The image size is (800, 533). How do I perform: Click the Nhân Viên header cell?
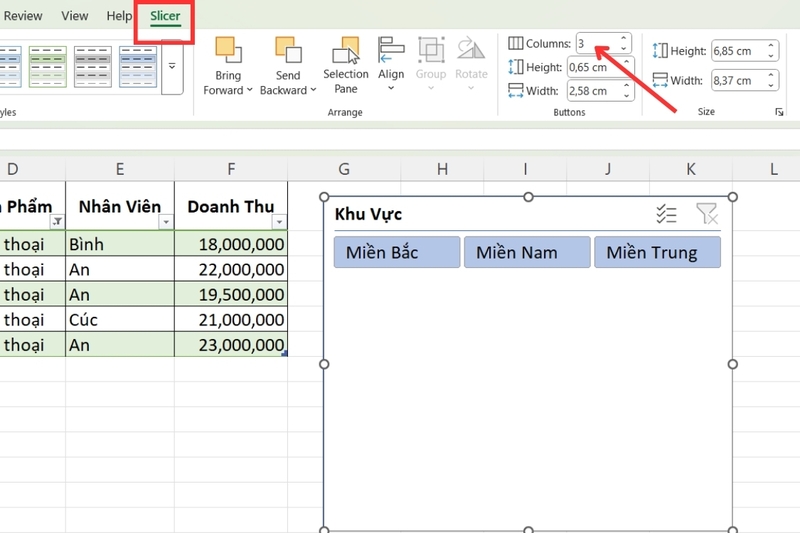[120, 206]
